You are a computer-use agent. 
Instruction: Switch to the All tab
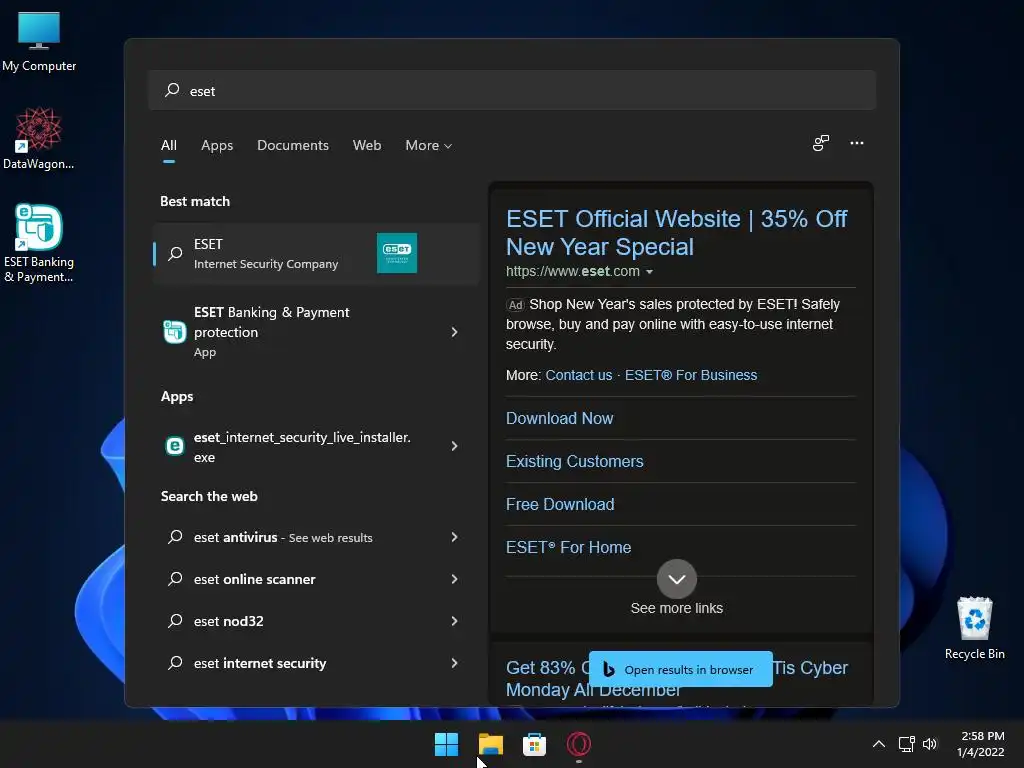pos(168,145)
